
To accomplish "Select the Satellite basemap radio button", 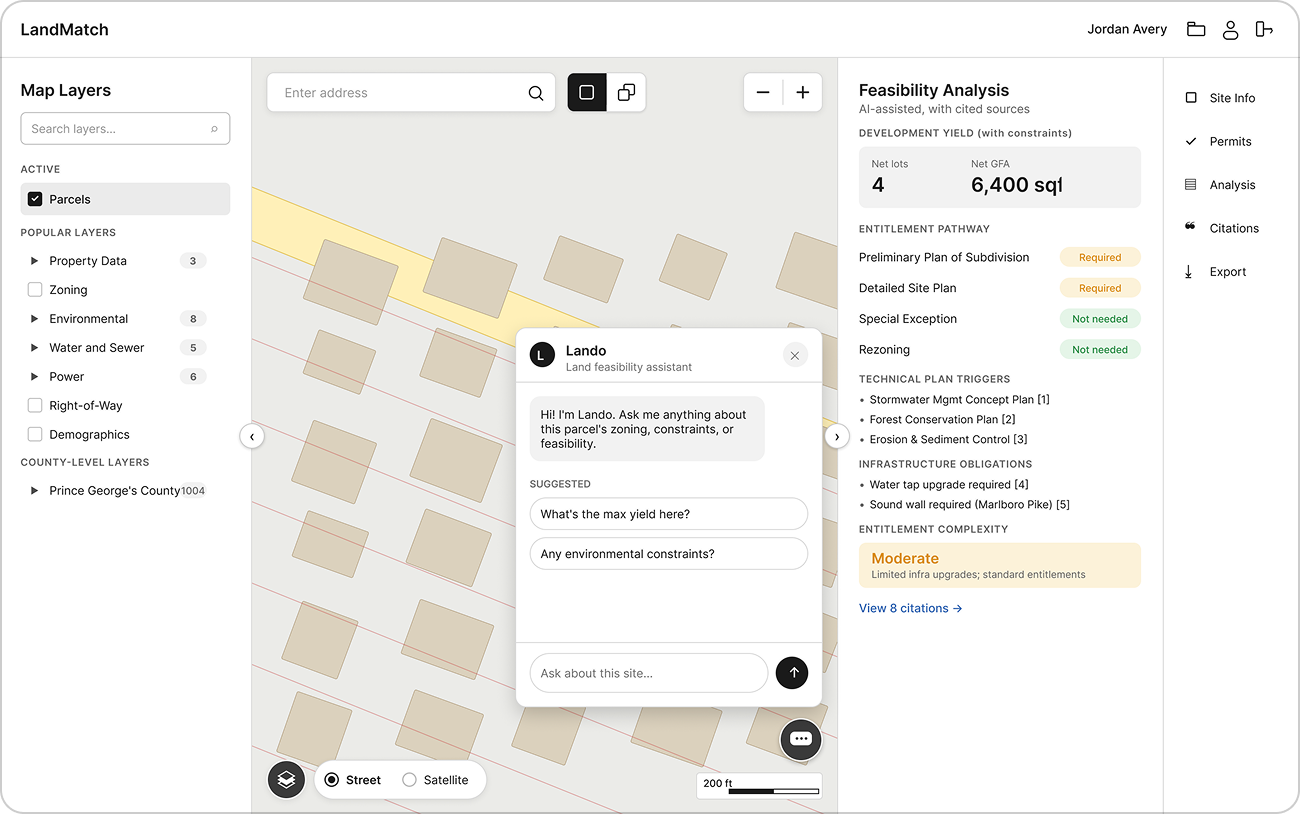I will (x=409, y=780).
